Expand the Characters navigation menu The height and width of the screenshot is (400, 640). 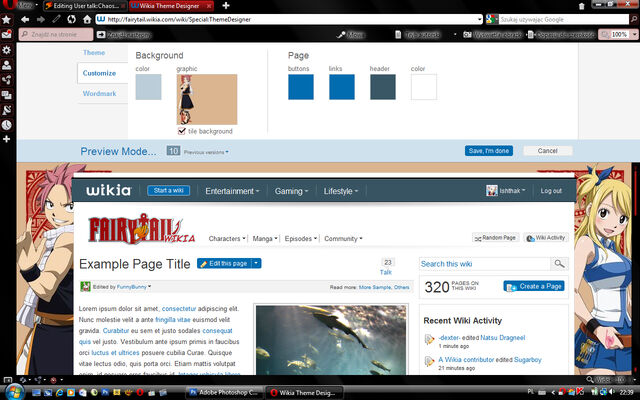point(227,239)
